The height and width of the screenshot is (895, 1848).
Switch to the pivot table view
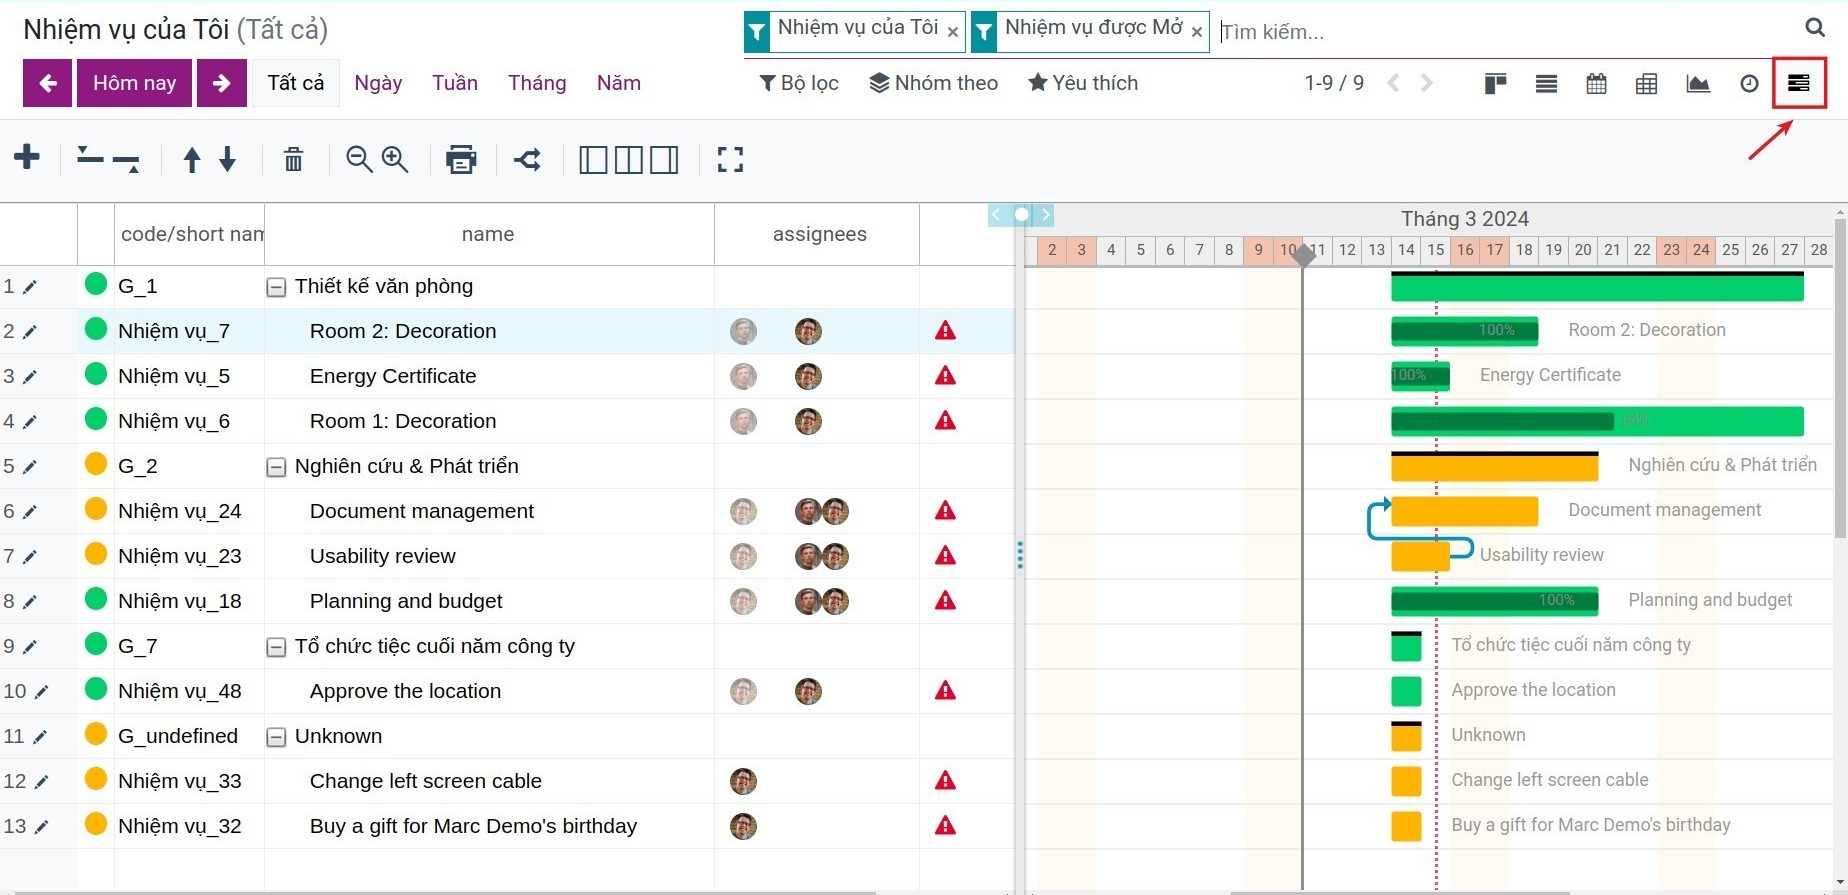1647,83
